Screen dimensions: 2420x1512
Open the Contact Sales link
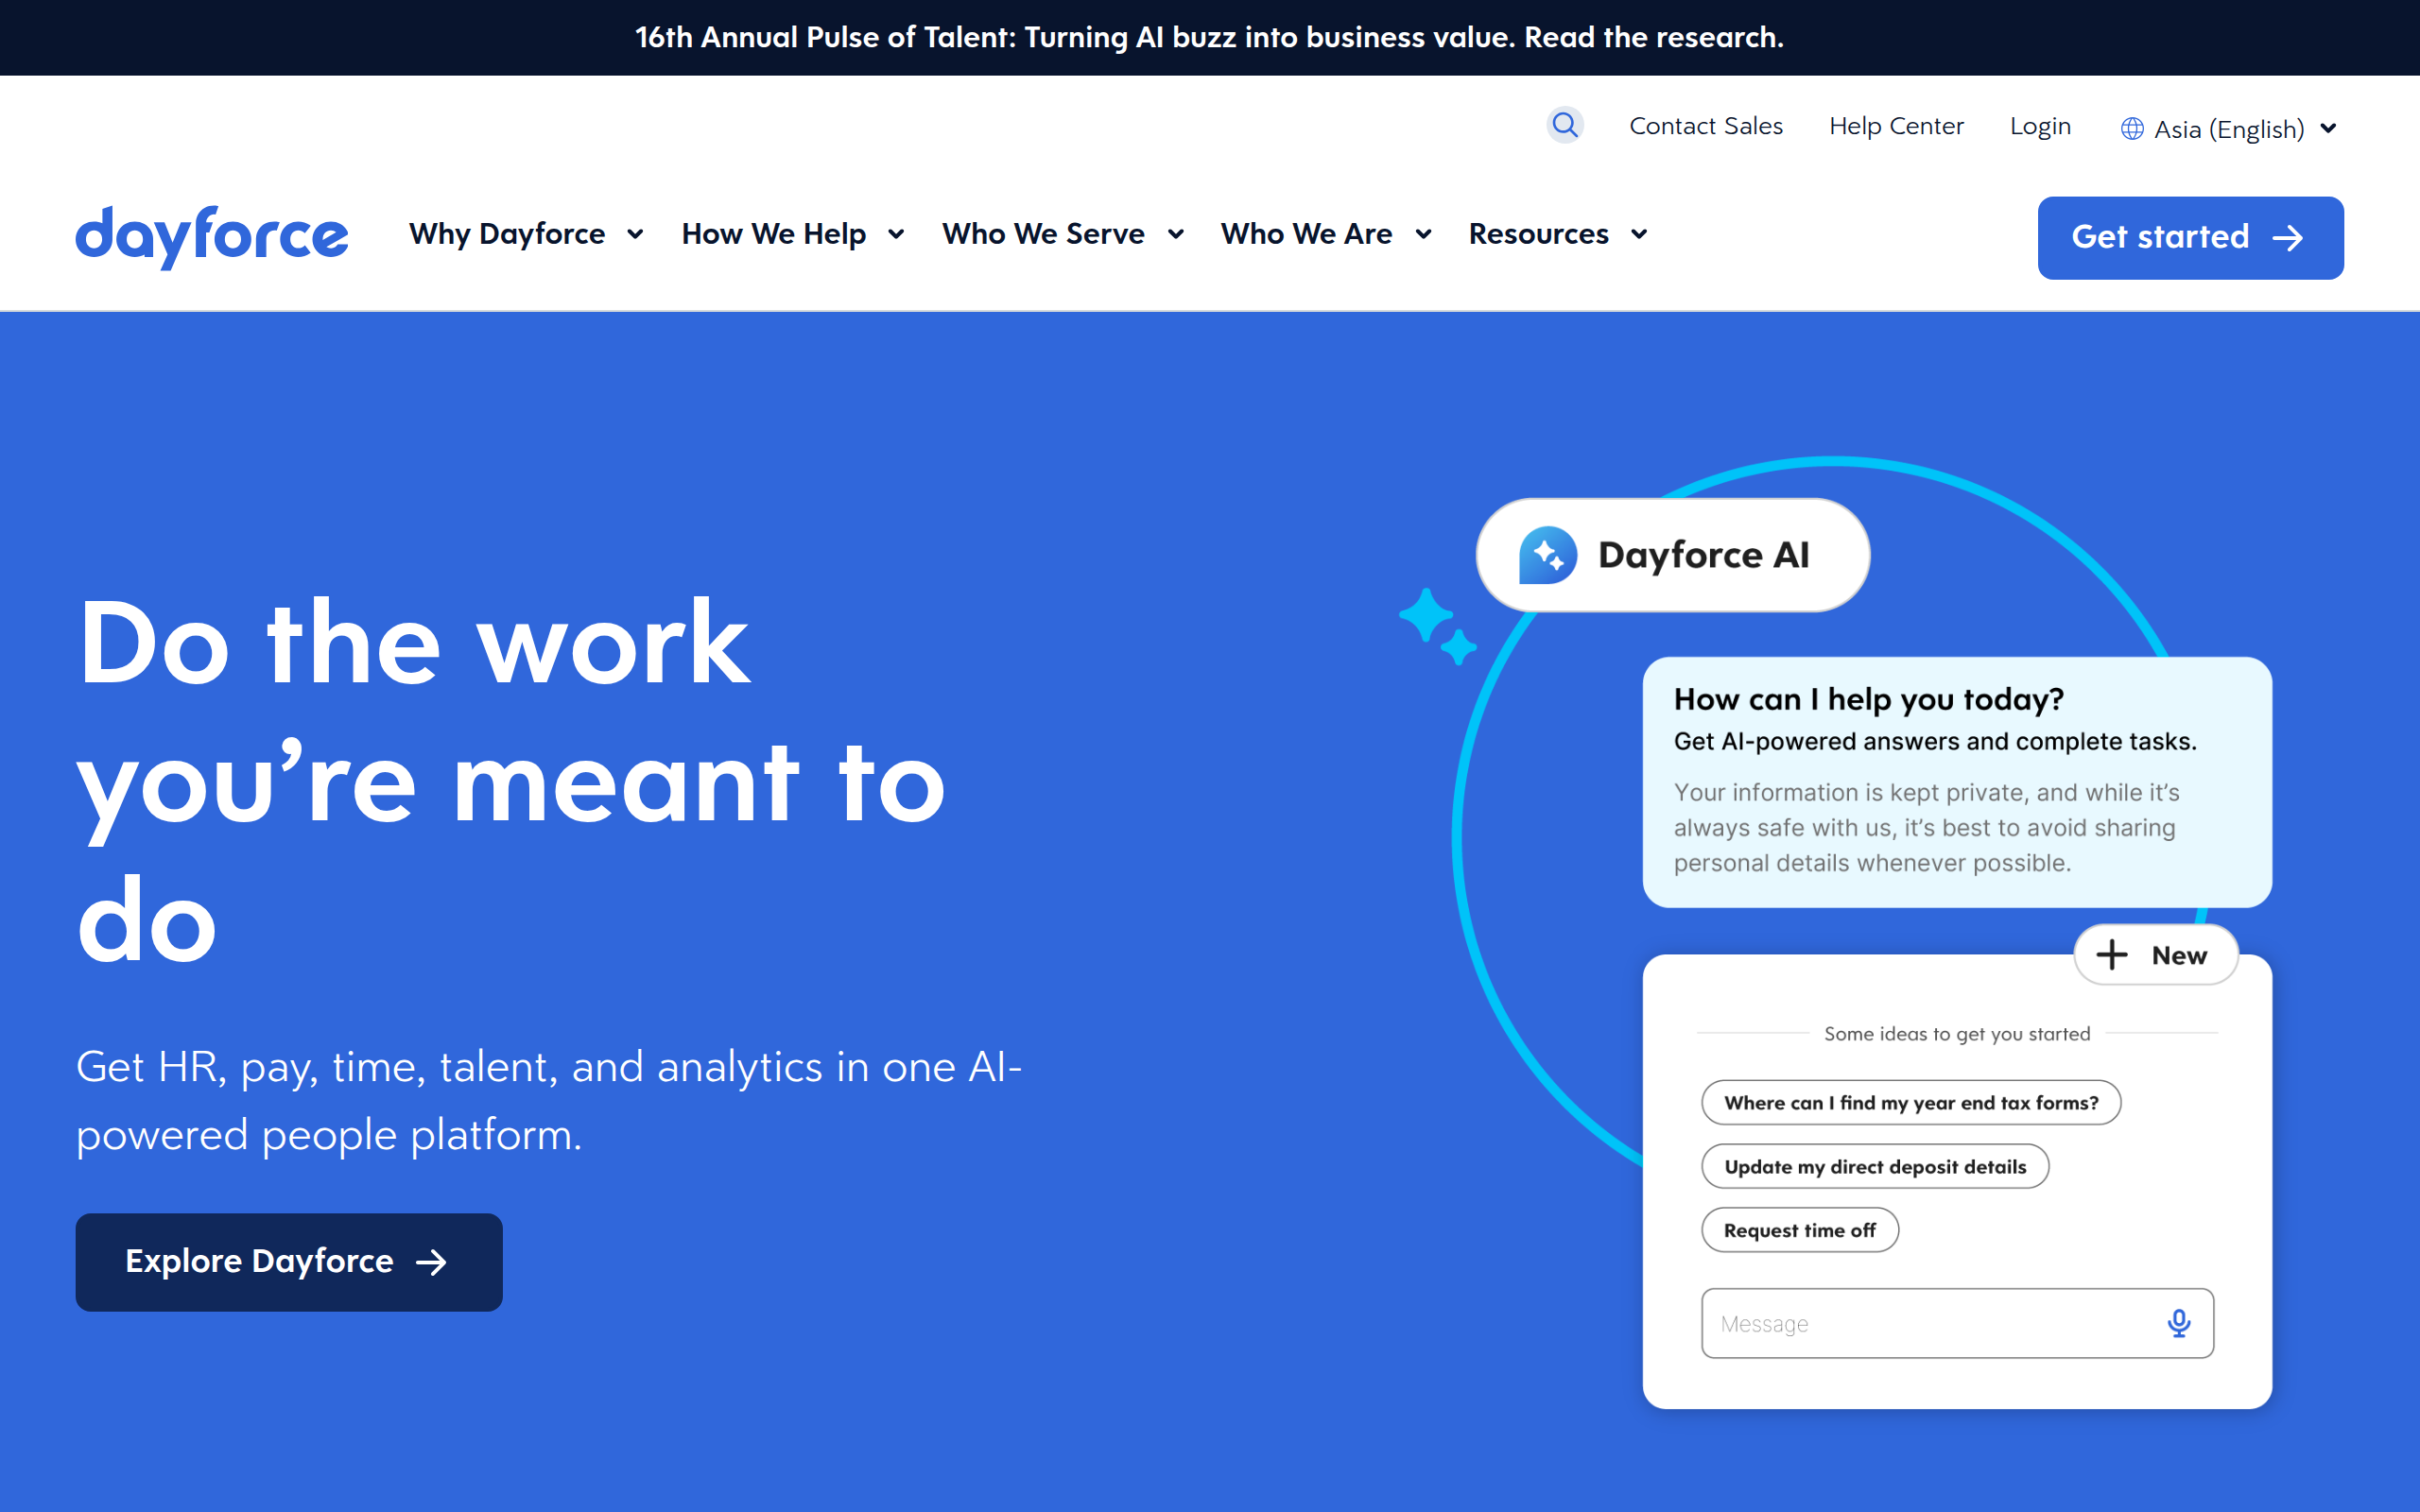tap(1705, 126)
